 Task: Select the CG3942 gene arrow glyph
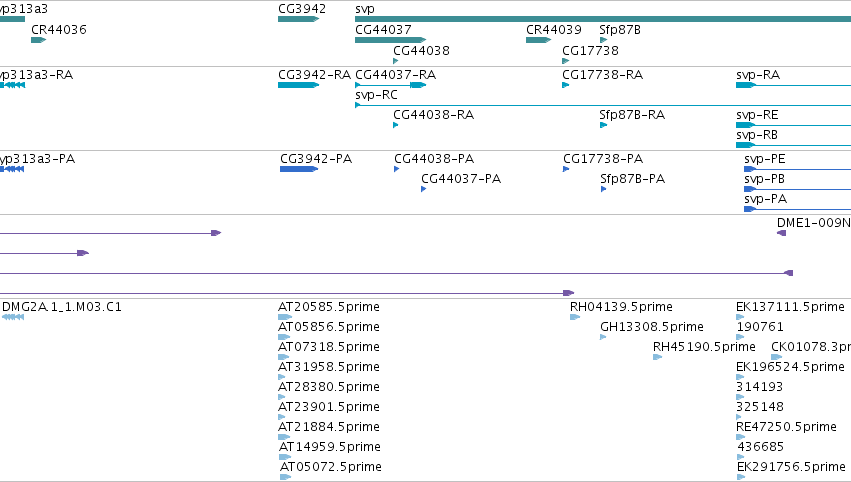tap(299, 19)
